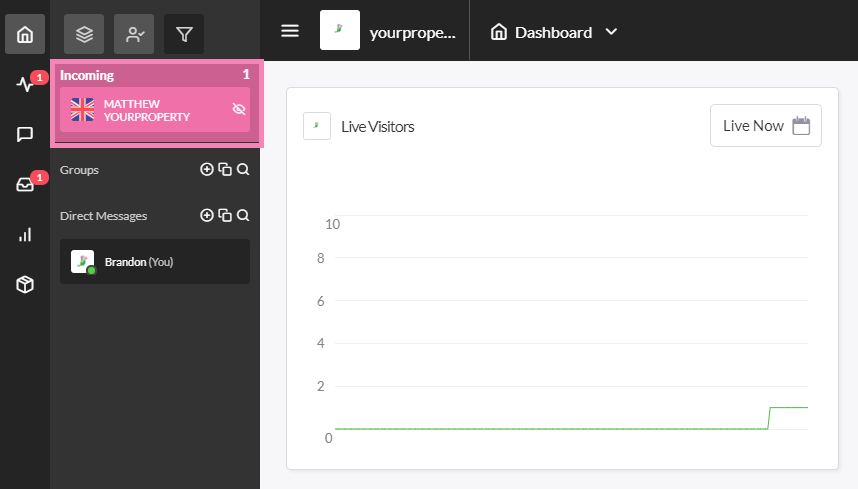
Task: Select the assigned-user checkmark icon
Action: [134, 34]
